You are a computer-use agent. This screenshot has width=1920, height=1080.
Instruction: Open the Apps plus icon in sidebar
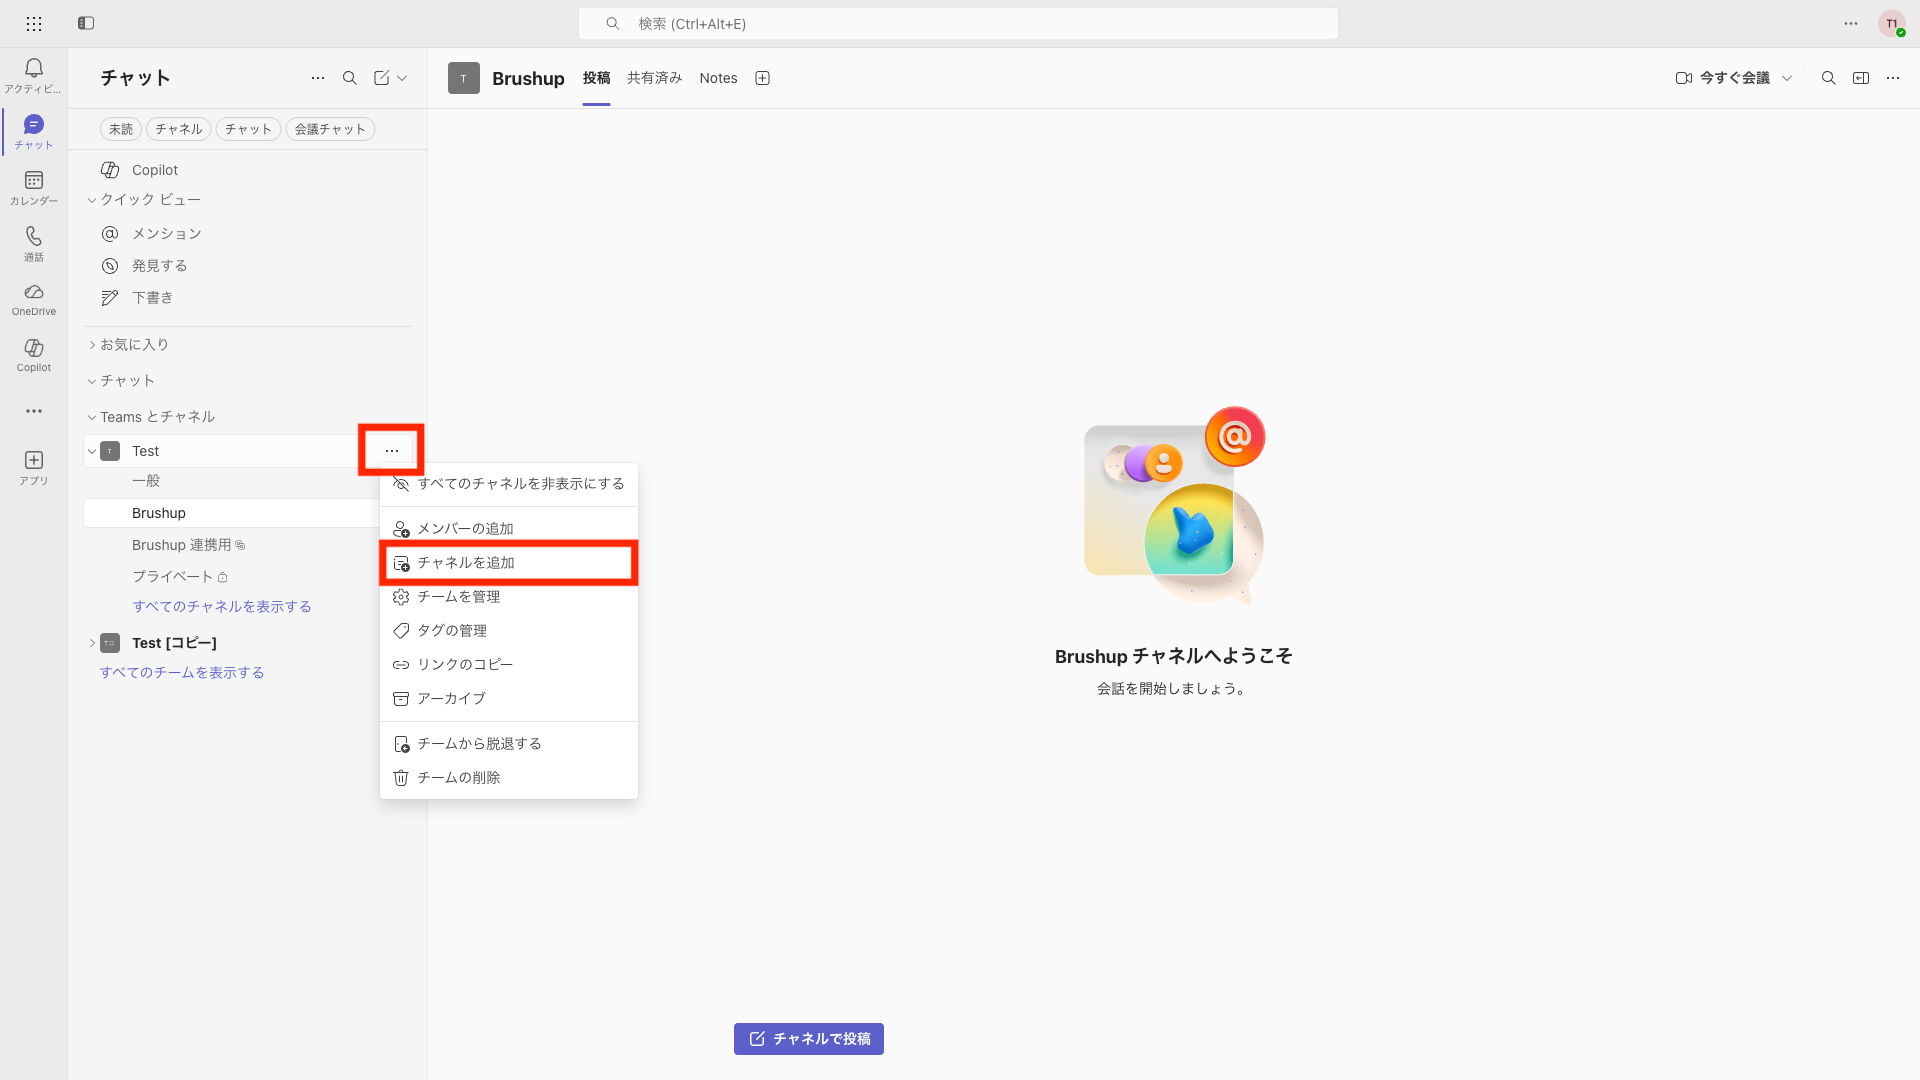pyautogui.click(x=33, y=467)
